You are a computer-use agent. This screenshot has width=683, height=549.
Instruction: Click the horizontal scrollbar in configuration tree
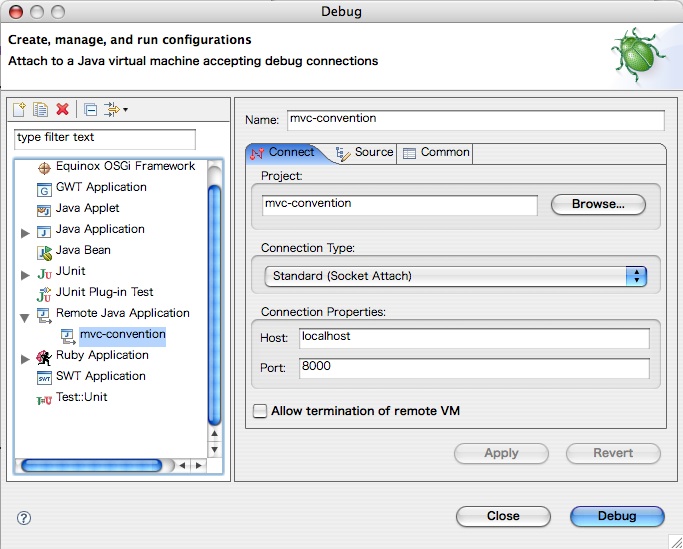pyautogui.click(x=97, y=465)
